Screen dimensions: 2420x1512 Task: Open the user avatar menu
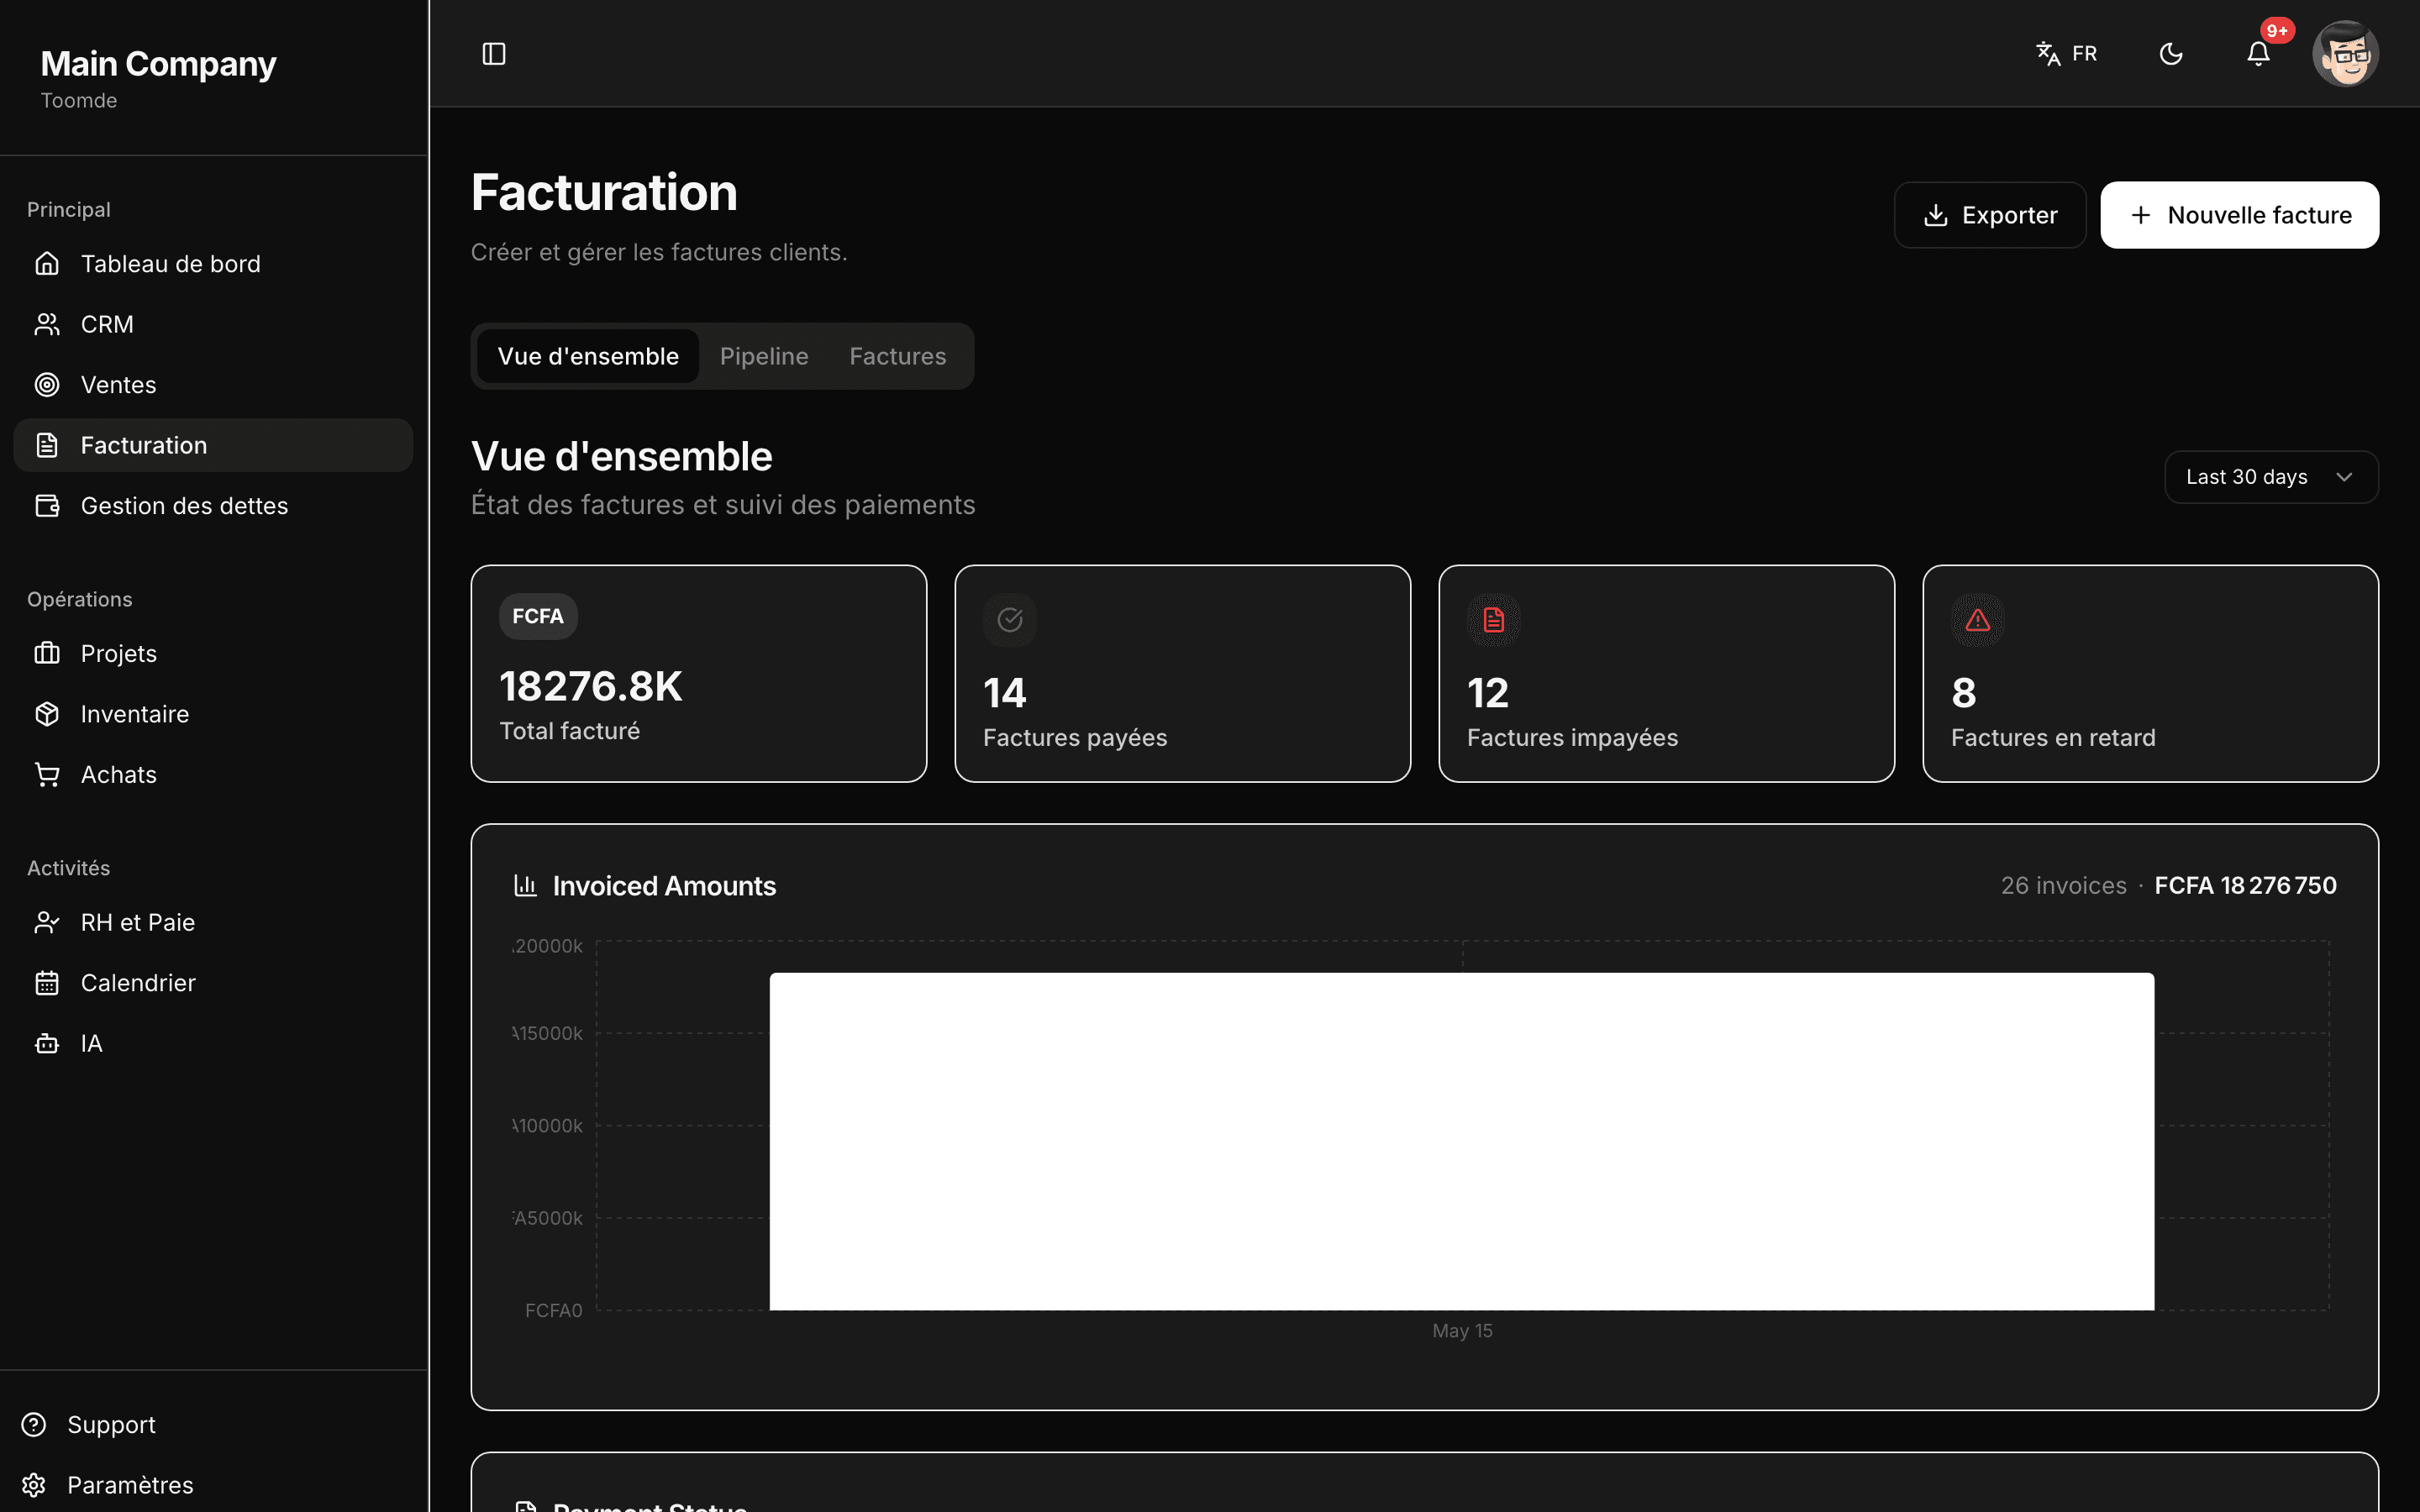2345,54
